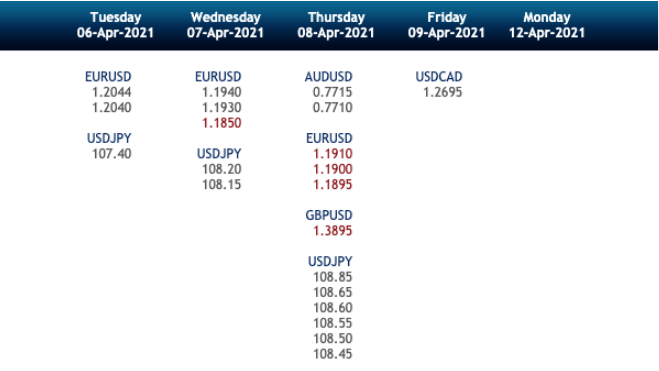The image size is (659, 371).
Task: Choose the Friday 09-Apr-2021 column header
Action: [446, 25]
